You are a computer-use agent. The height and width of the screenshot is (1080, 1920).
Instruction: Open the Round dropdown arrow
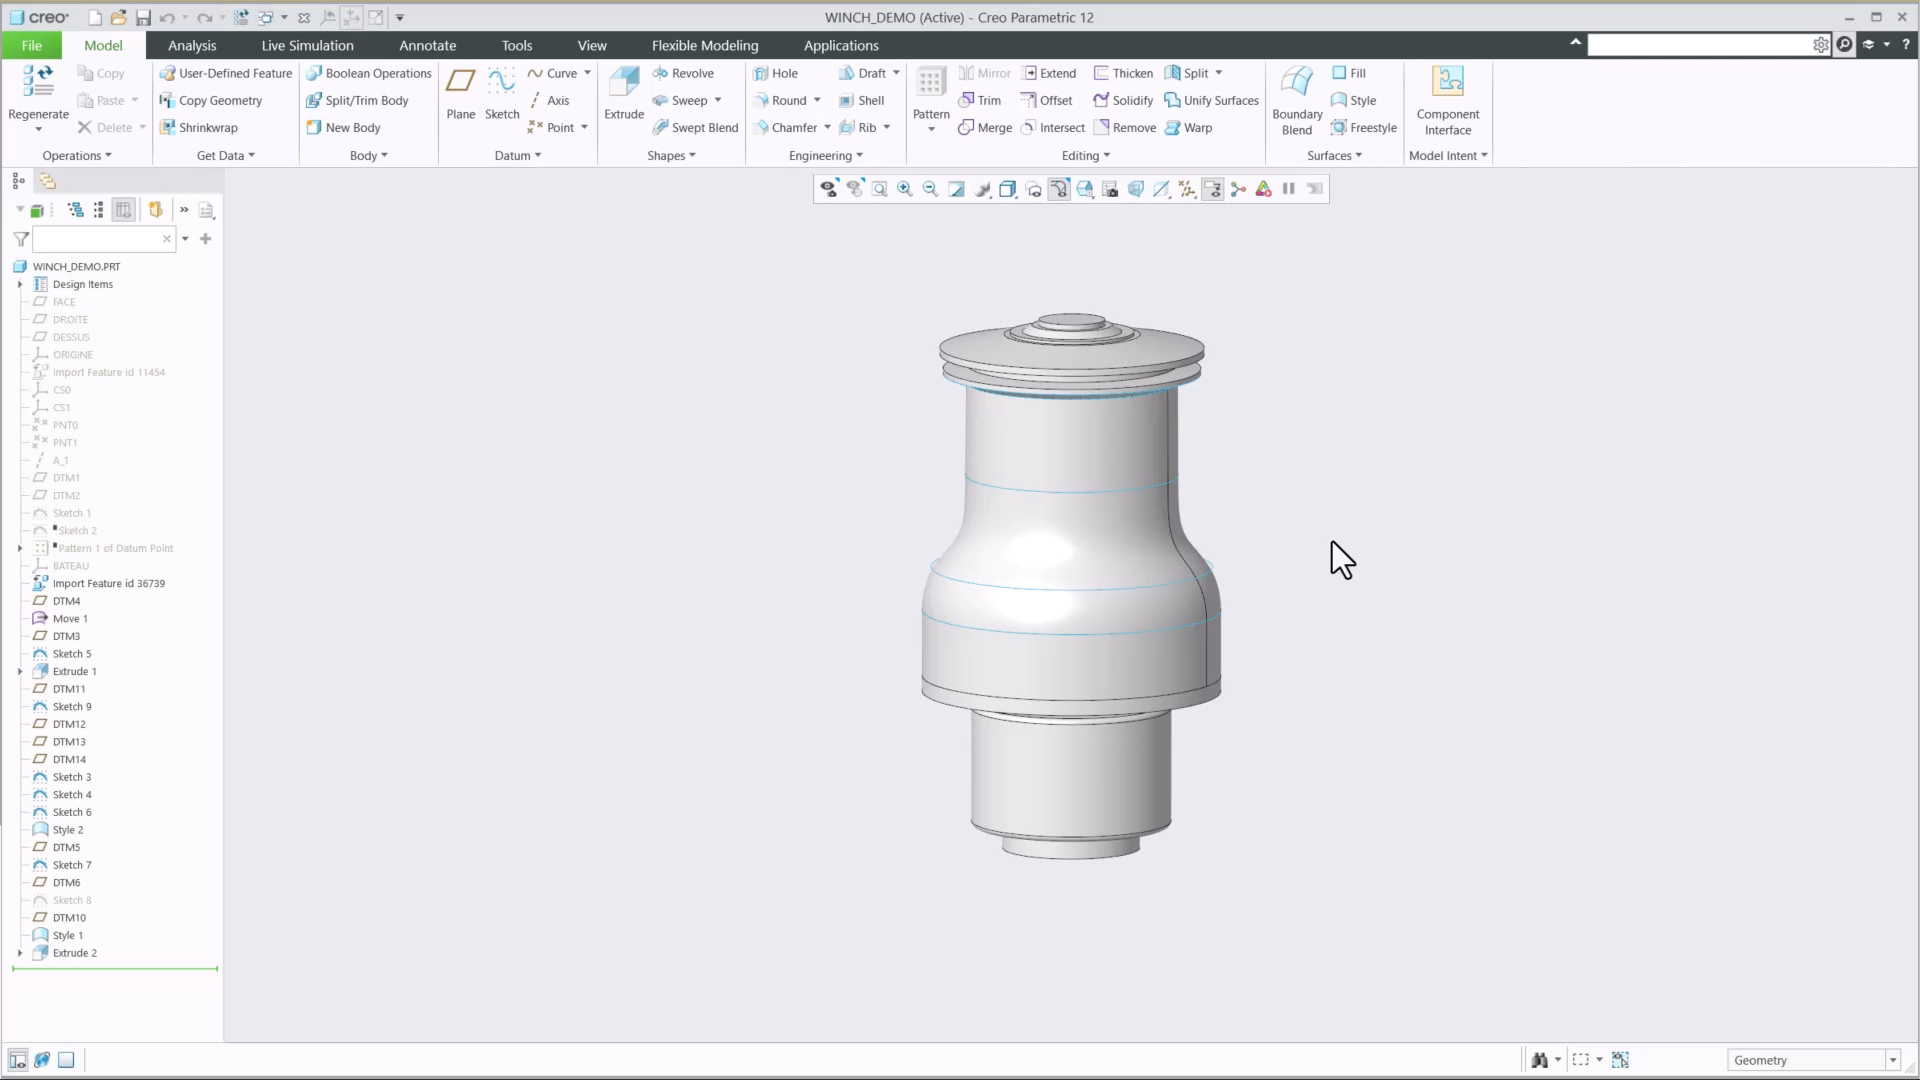click(x=817, y=100)
